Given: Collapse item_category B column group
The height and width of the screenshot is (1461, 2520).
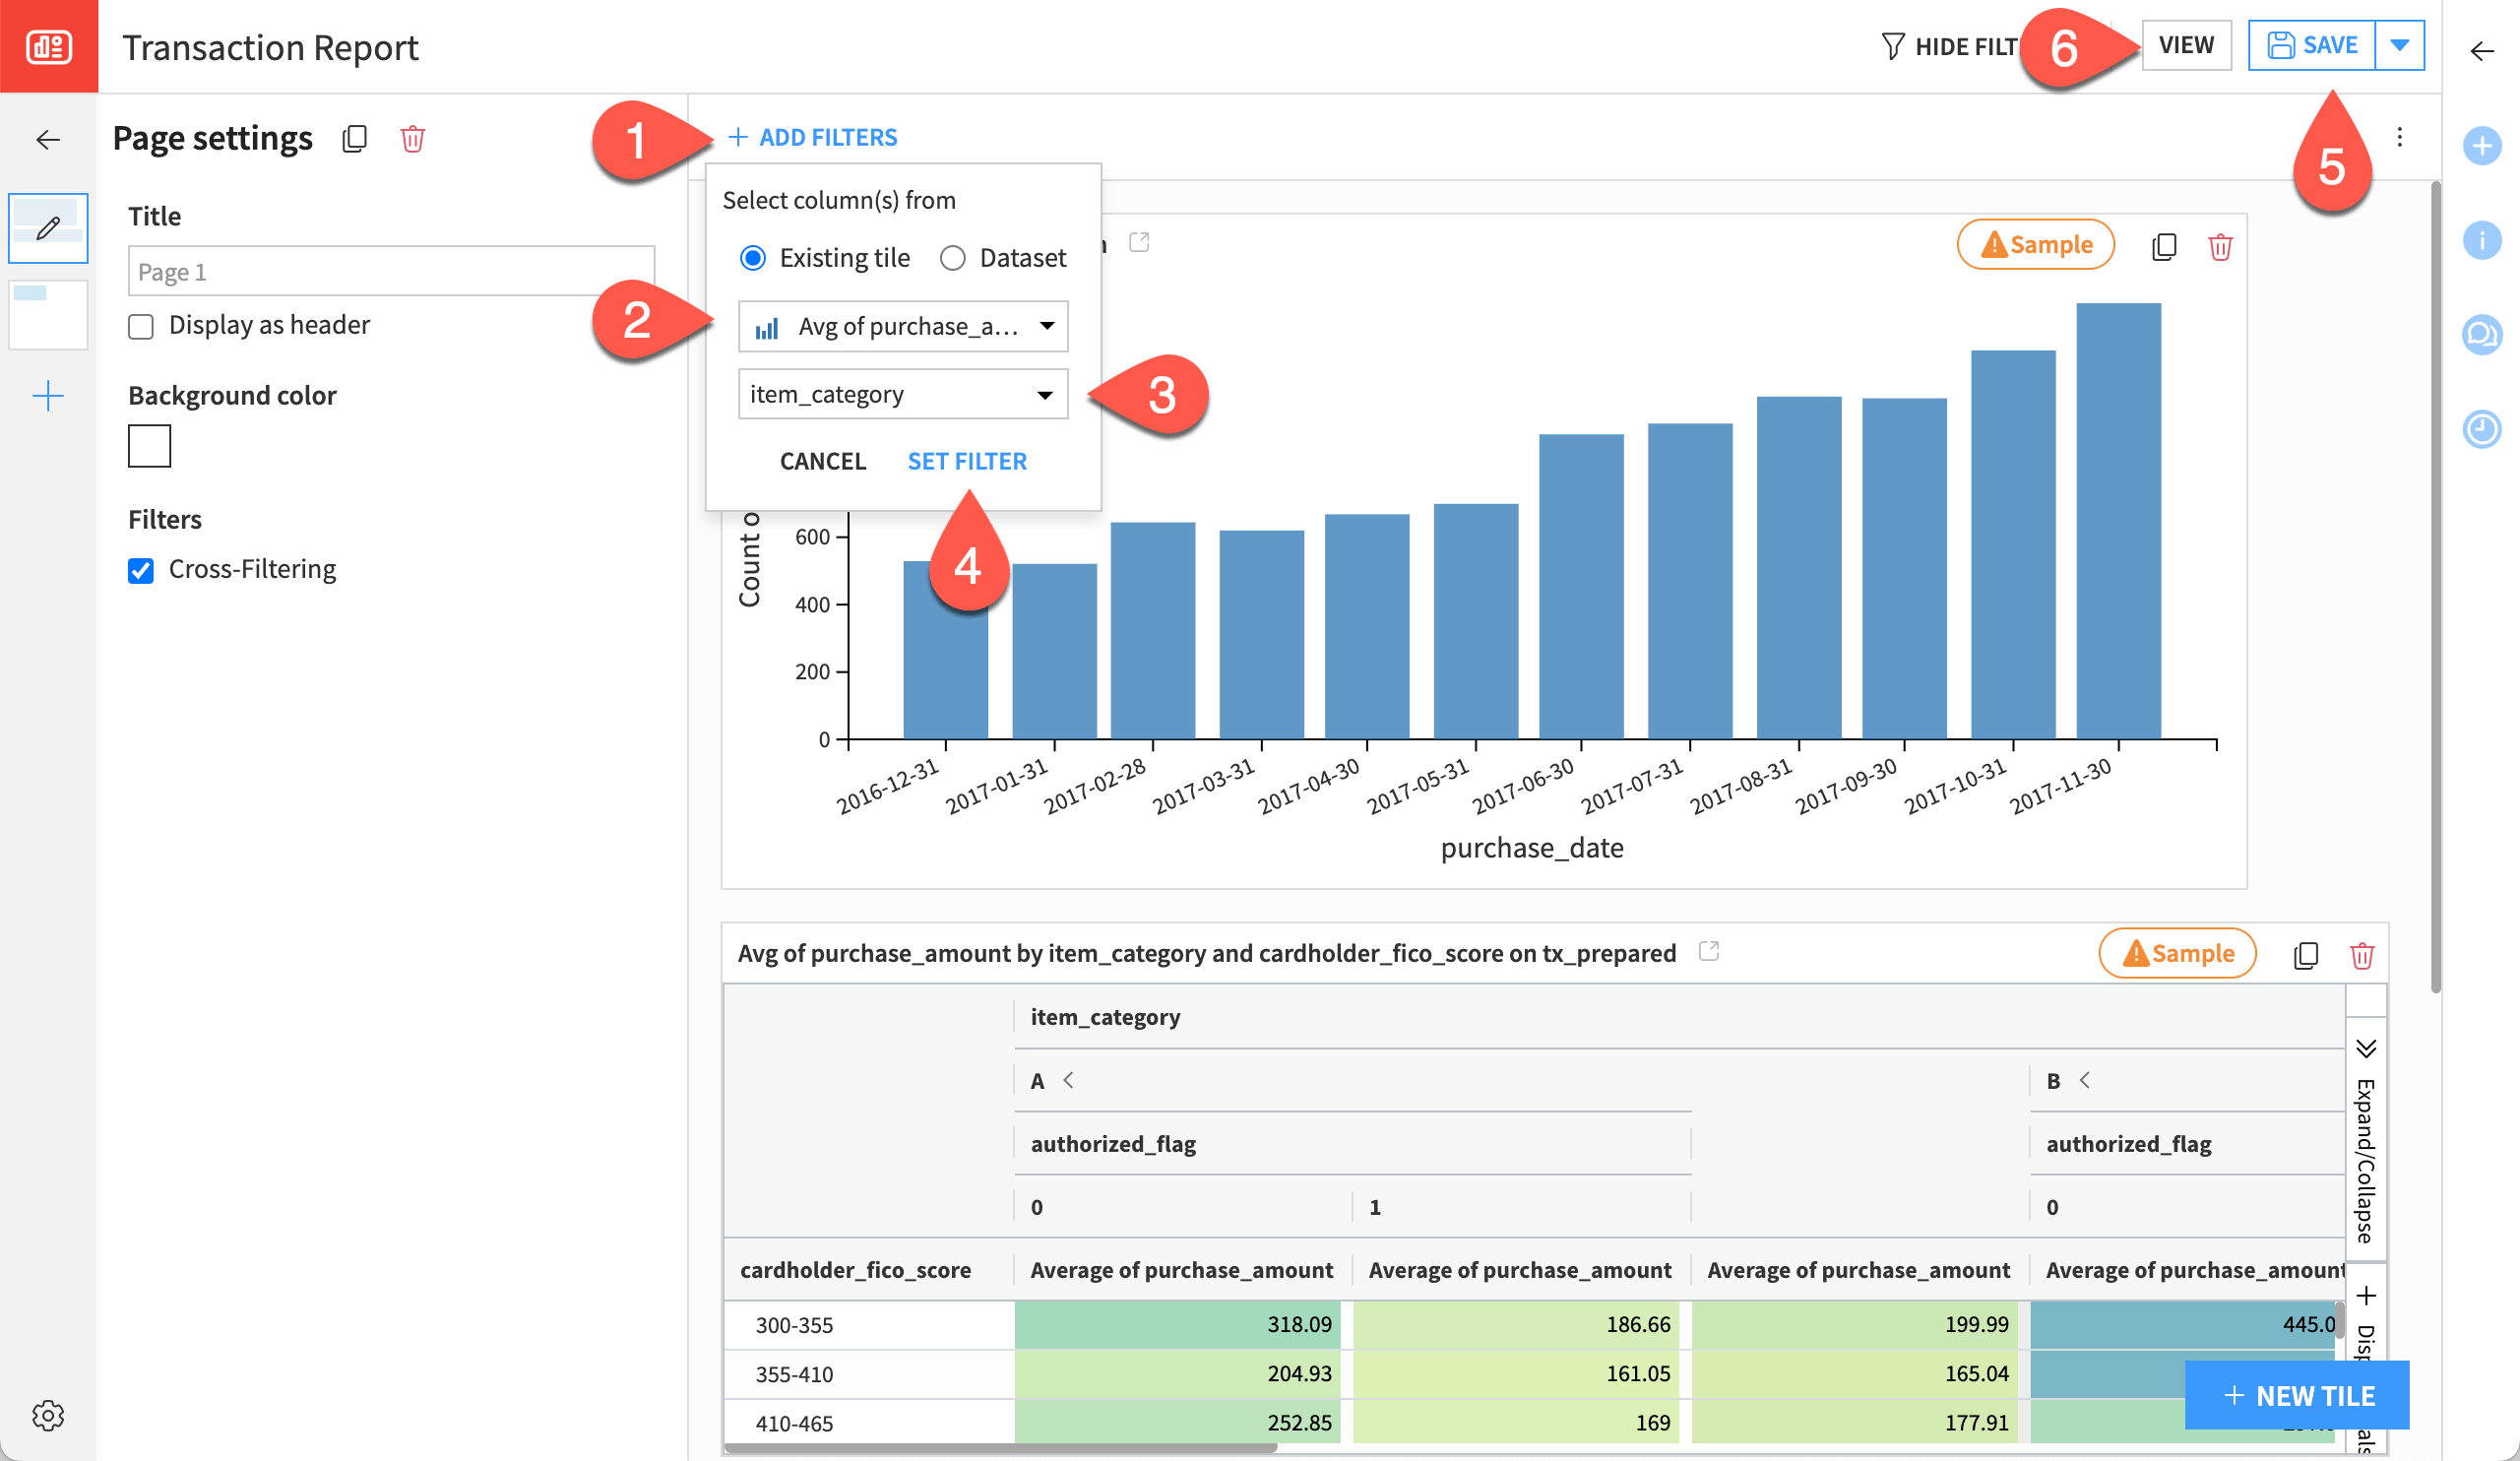Looking at the screenshot, I should point(2084,1080).
